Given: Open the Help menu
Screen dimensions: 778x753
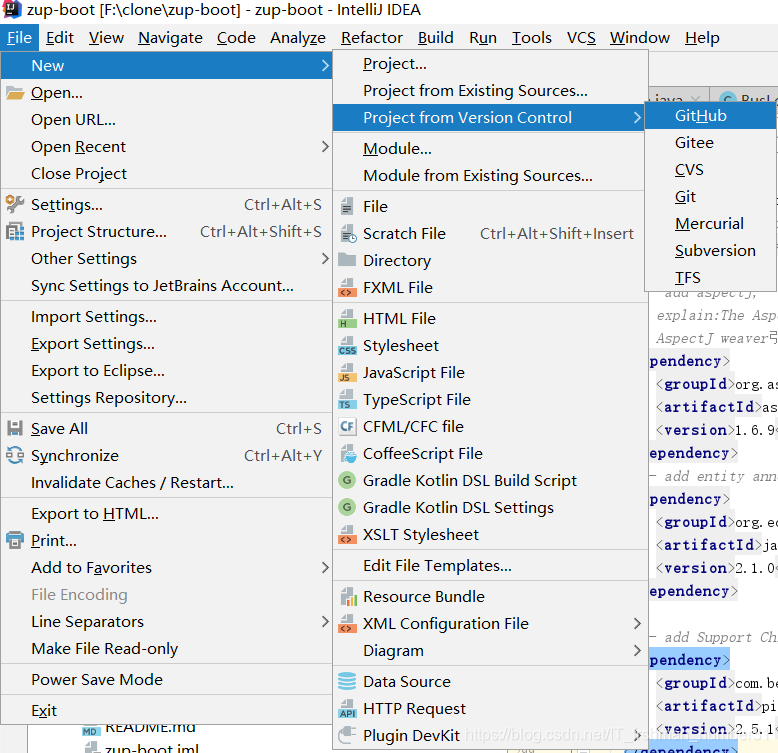Looking at the screenshot, I should point(702,38).
